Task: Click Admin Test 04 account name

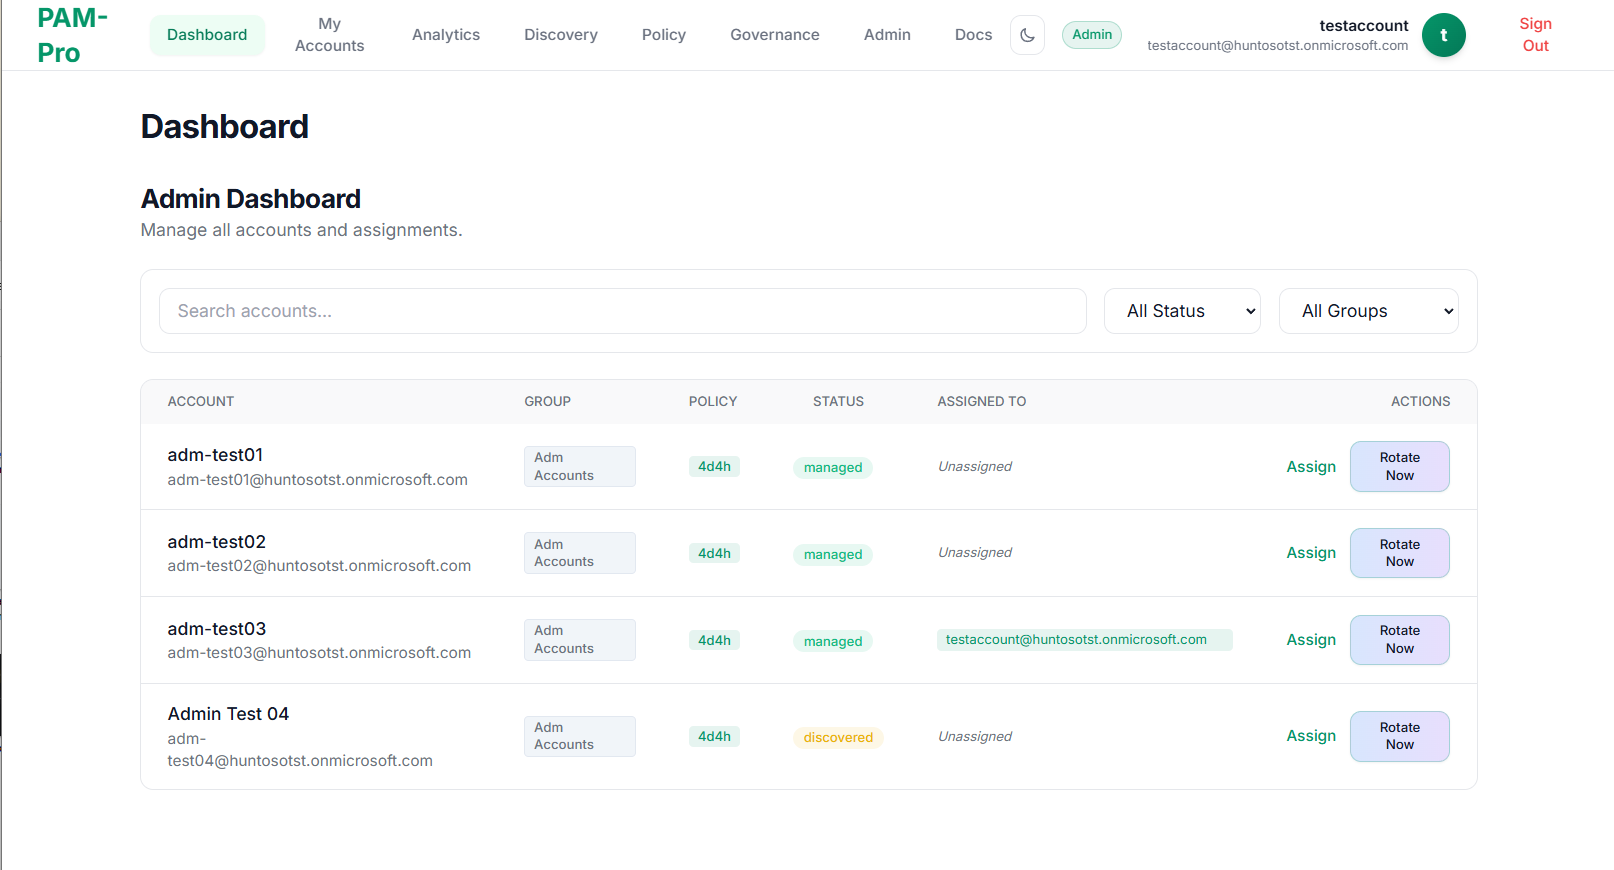Action: click(228, 714)
